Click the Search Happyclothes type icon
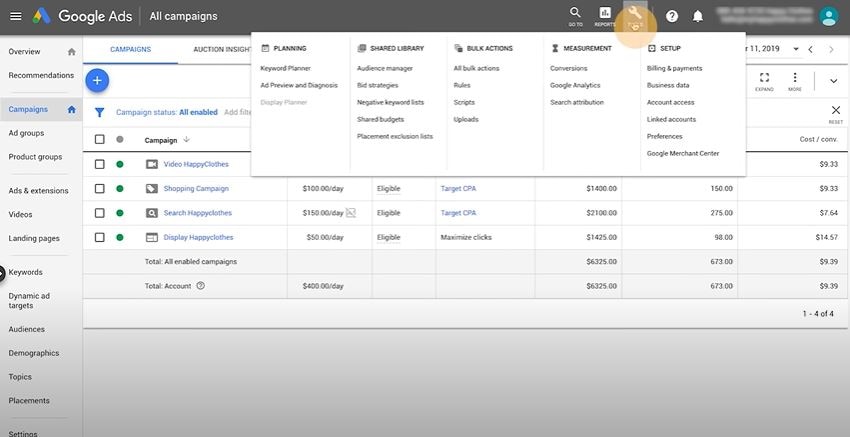This screenshot has height=437, width=850. [152, 213]
